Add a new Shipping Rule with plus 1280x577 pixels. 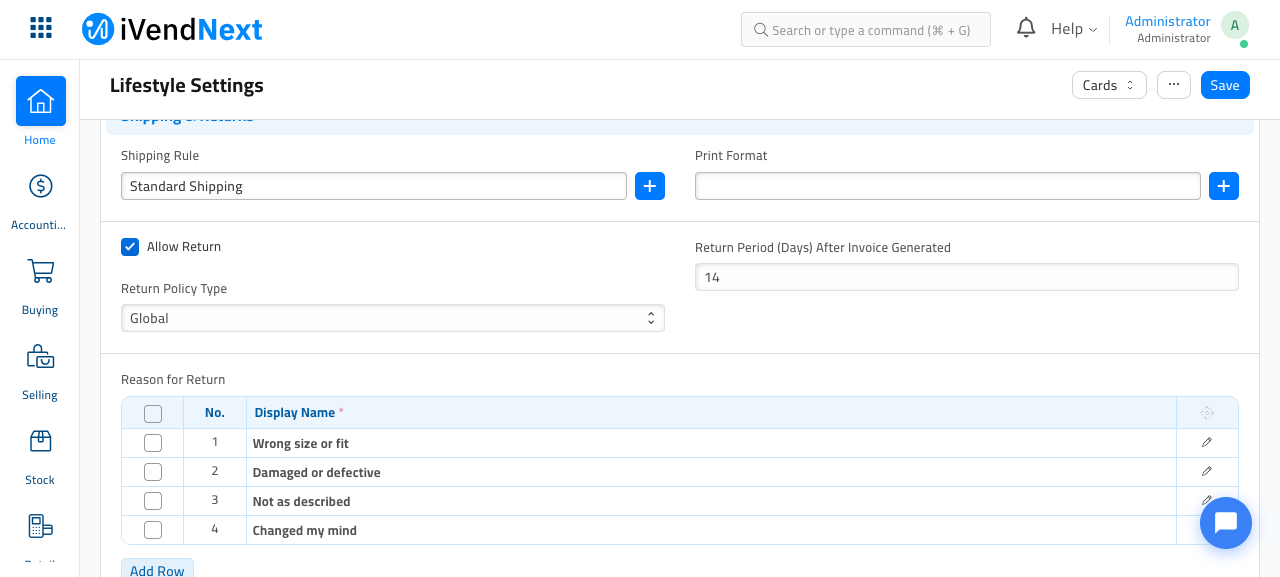[650, 186]
